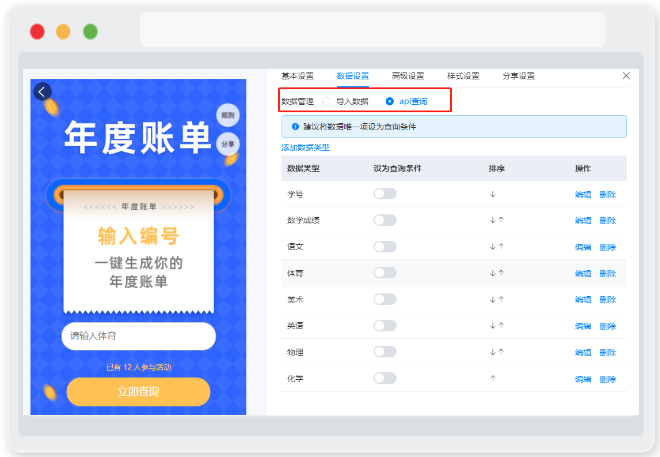
Task: Select the api查询 radio option
Action: point(390,101)
